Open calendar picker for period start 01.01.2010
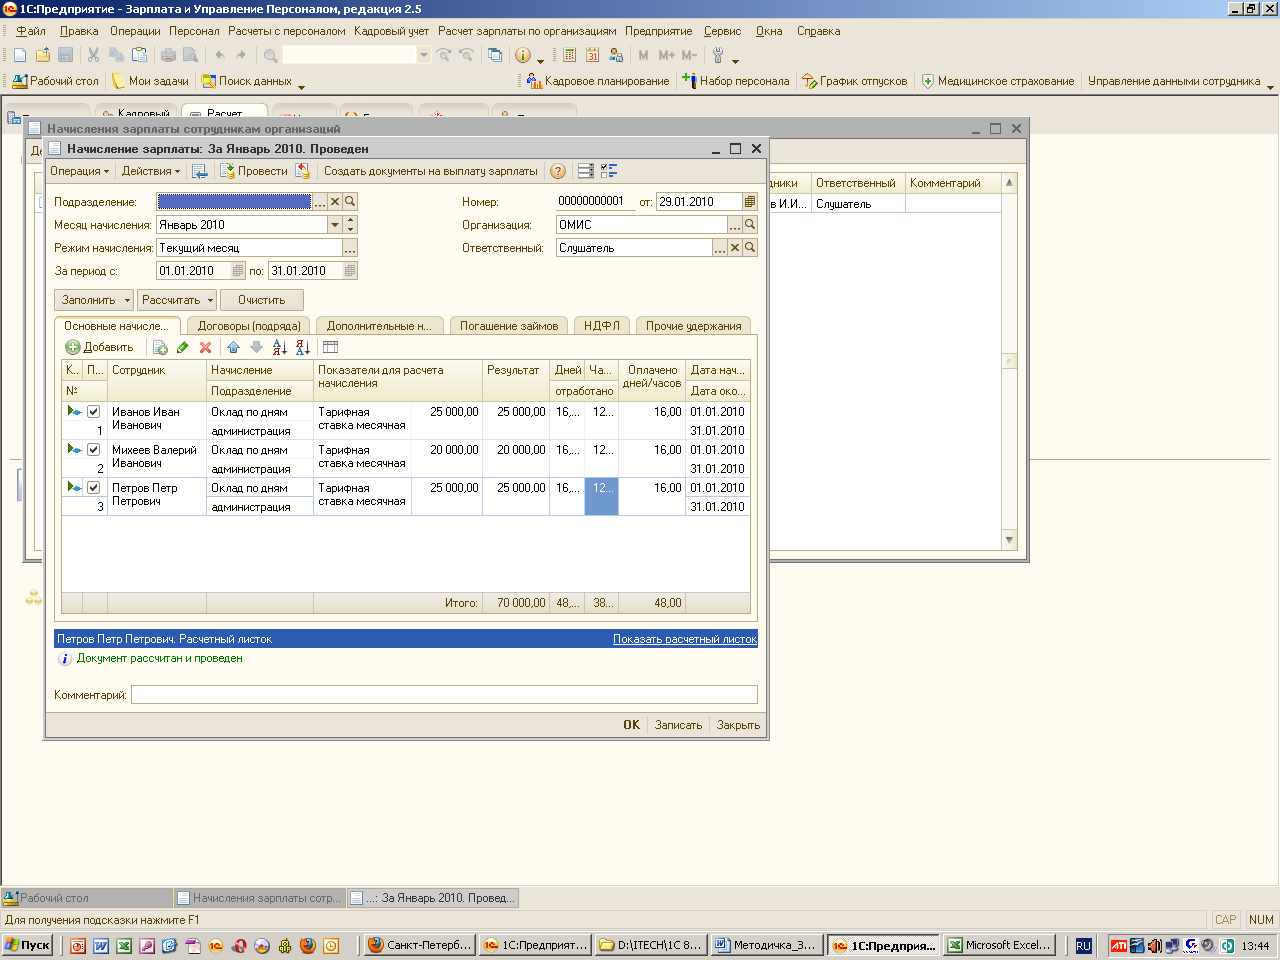 point(238,271)
